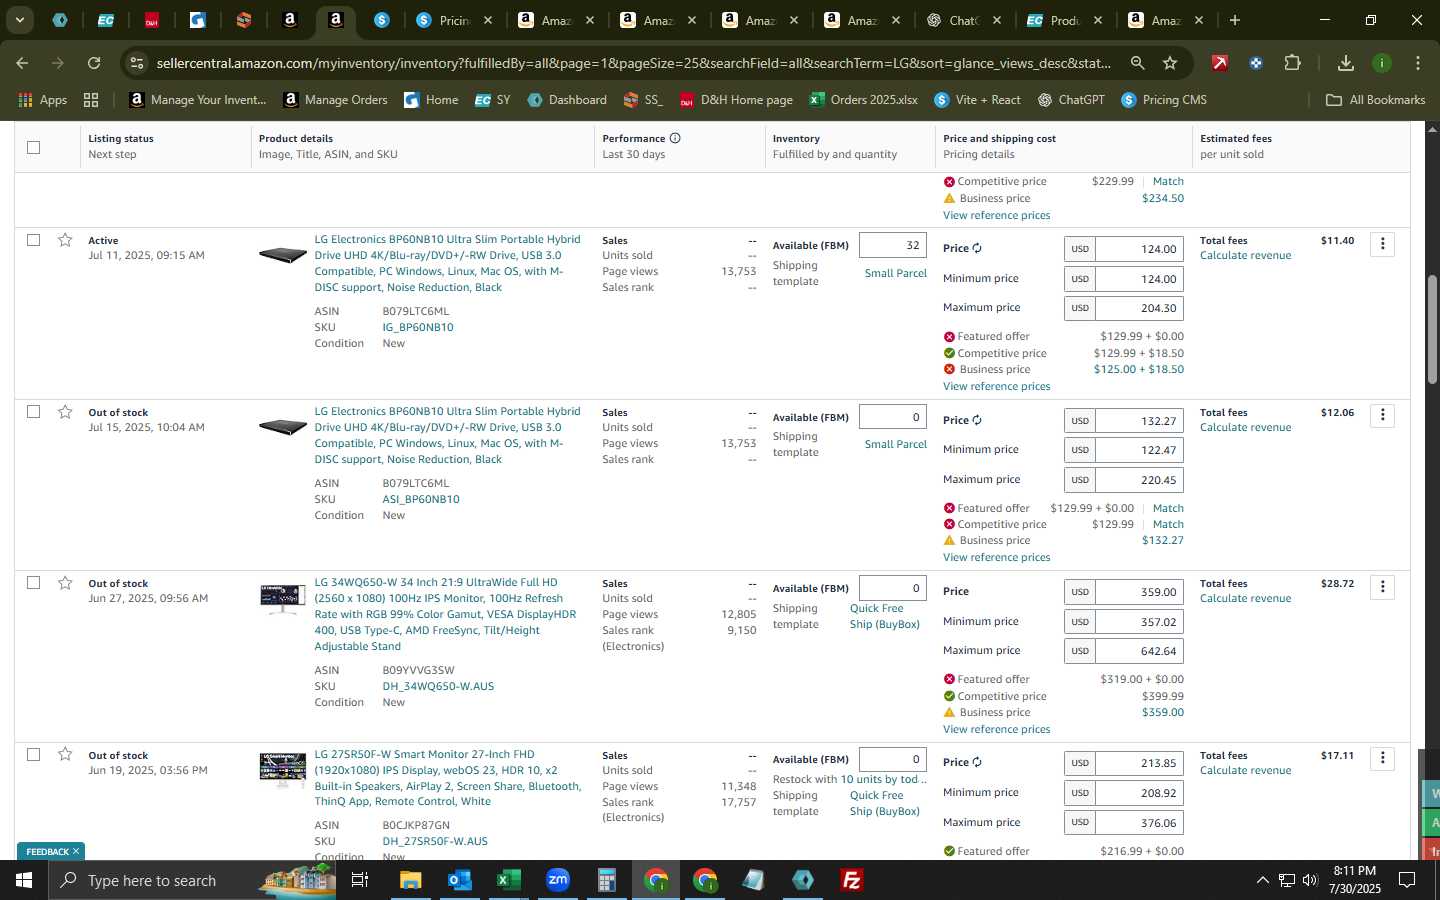Open Excel from the taskbar
This screenshot has height=900, width=1440.
pos(508,880)
